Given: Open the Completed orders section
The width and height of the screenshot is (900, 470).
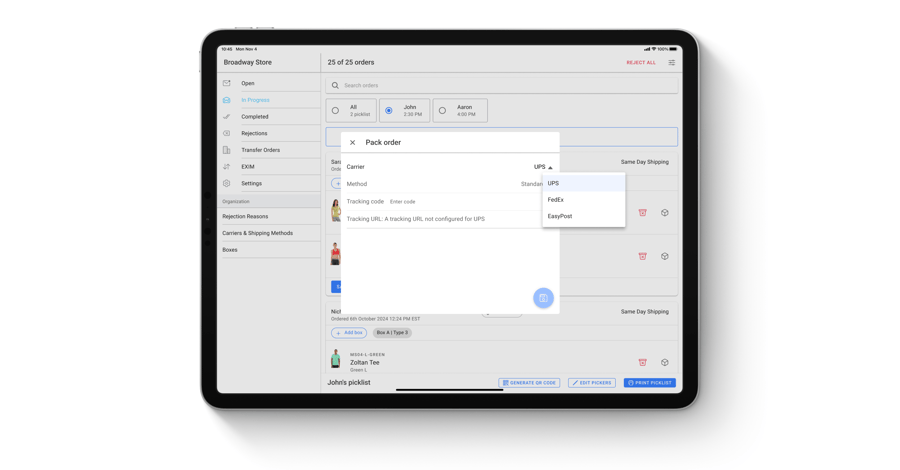Looking at the screenshot, I should pos(254,117).
